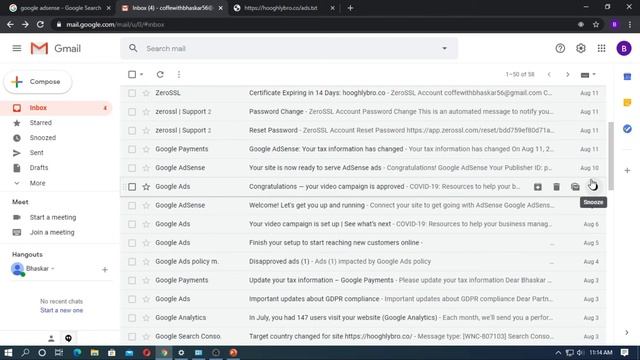The width and height of the screenshot is (640, 360).
Task: Open the select dropdown arrow next to checkbox
Action: click(x=142, y=75)
